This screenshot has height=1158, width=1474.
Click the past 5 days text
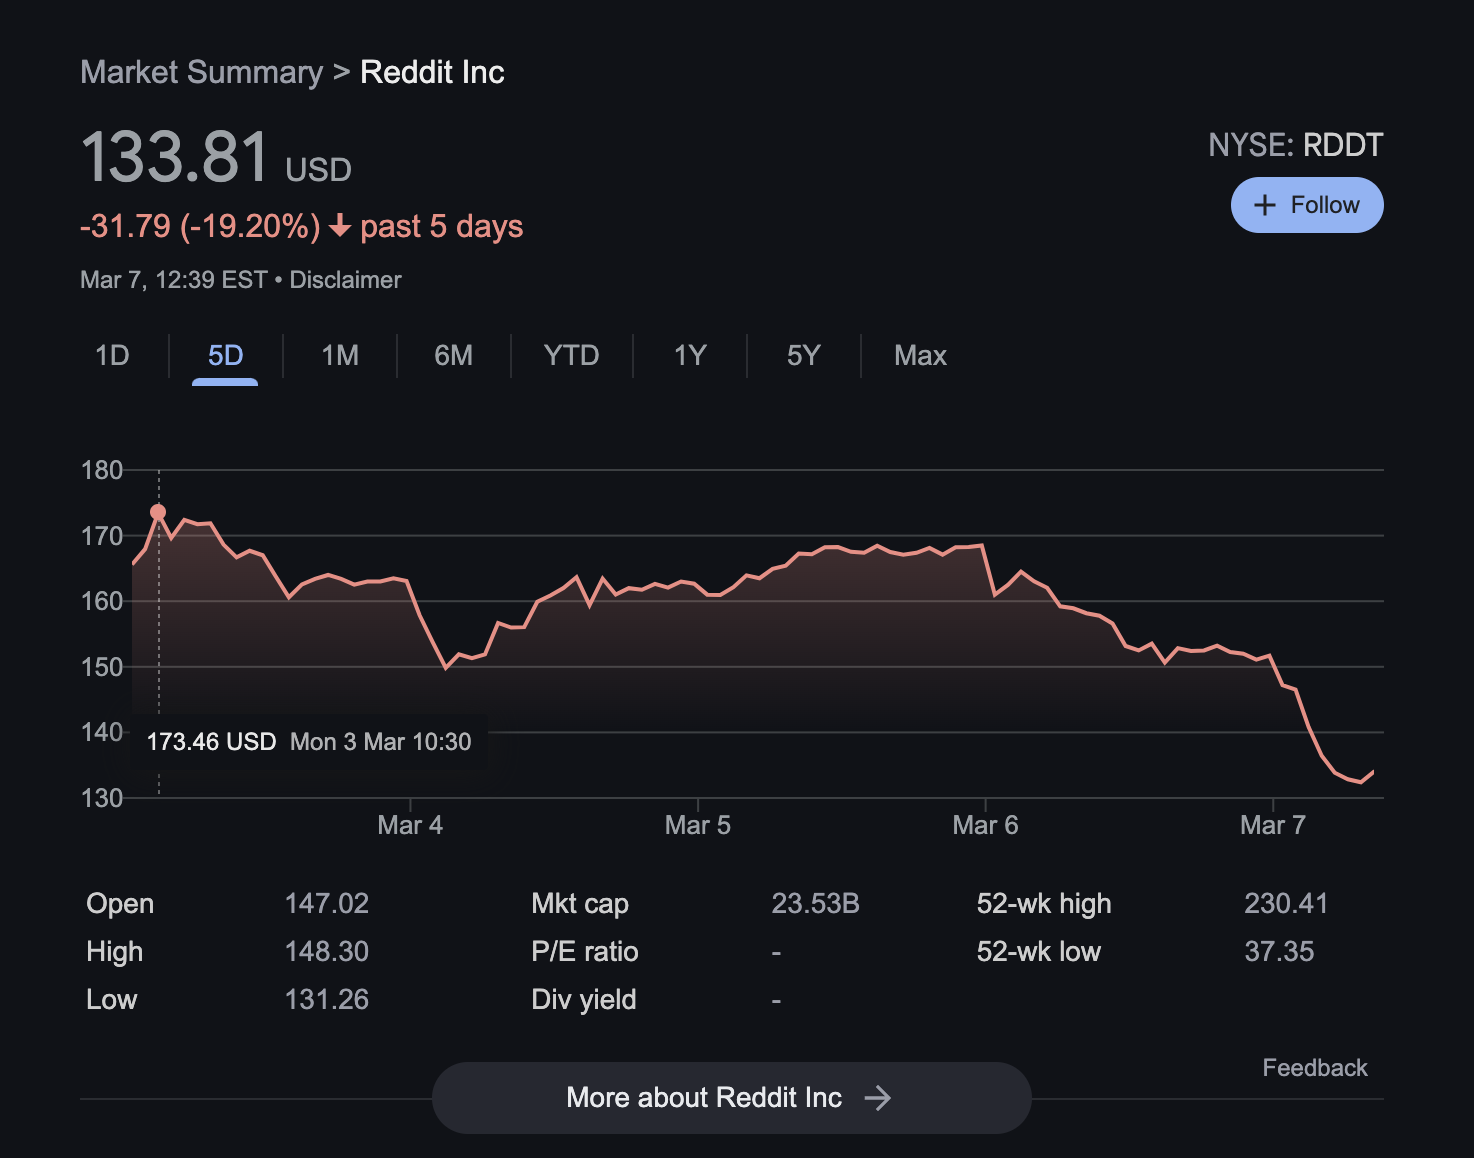pyautogui.click(x=442, y=226)
